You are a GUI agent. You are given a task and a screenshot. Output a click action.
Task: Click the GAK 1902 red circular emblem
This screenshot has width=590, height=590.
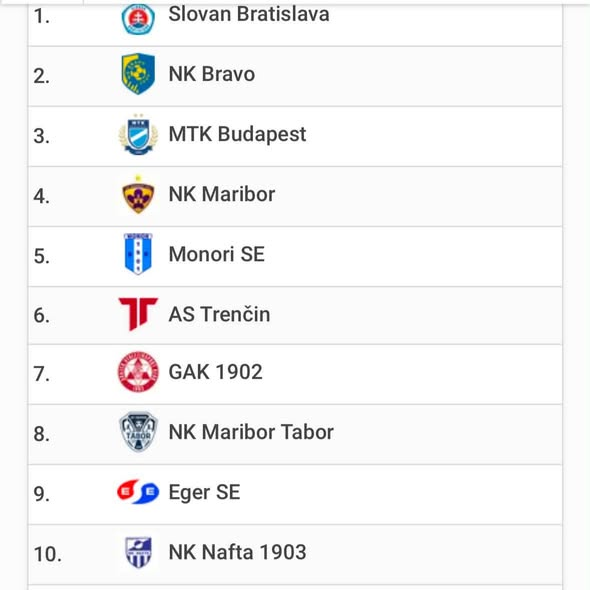click(x=138, y=372)
